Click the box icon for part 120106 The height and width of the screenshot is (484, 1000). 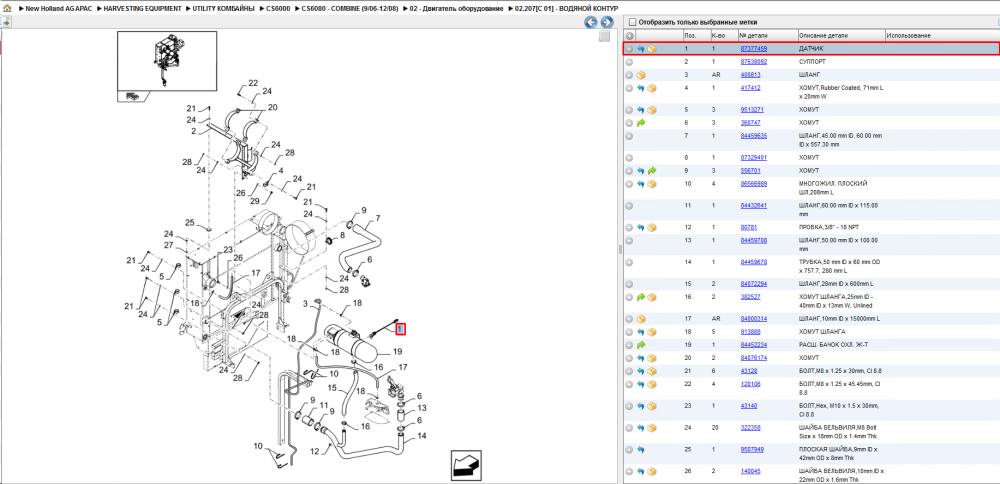(x=652, y=384)
